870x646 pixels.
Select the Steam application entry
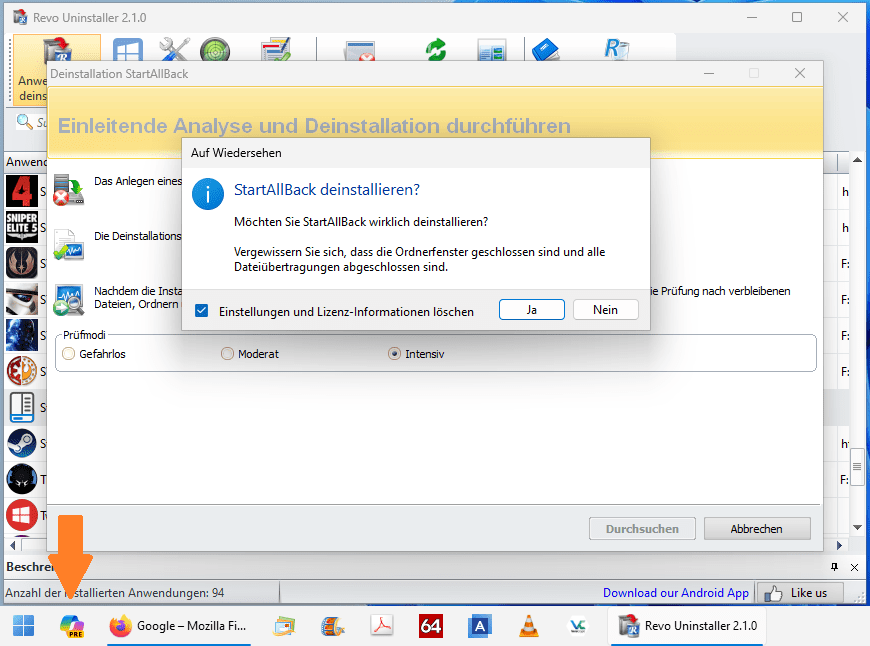click(22, 443)
